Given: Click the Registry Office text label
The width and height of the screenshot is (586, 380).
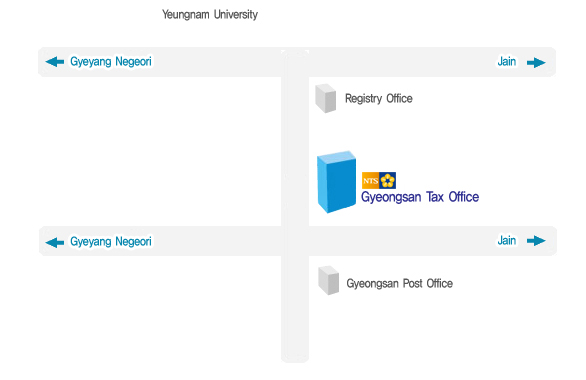Looking at the screenshot, I should pyautogui.click(x=379, y=99).
